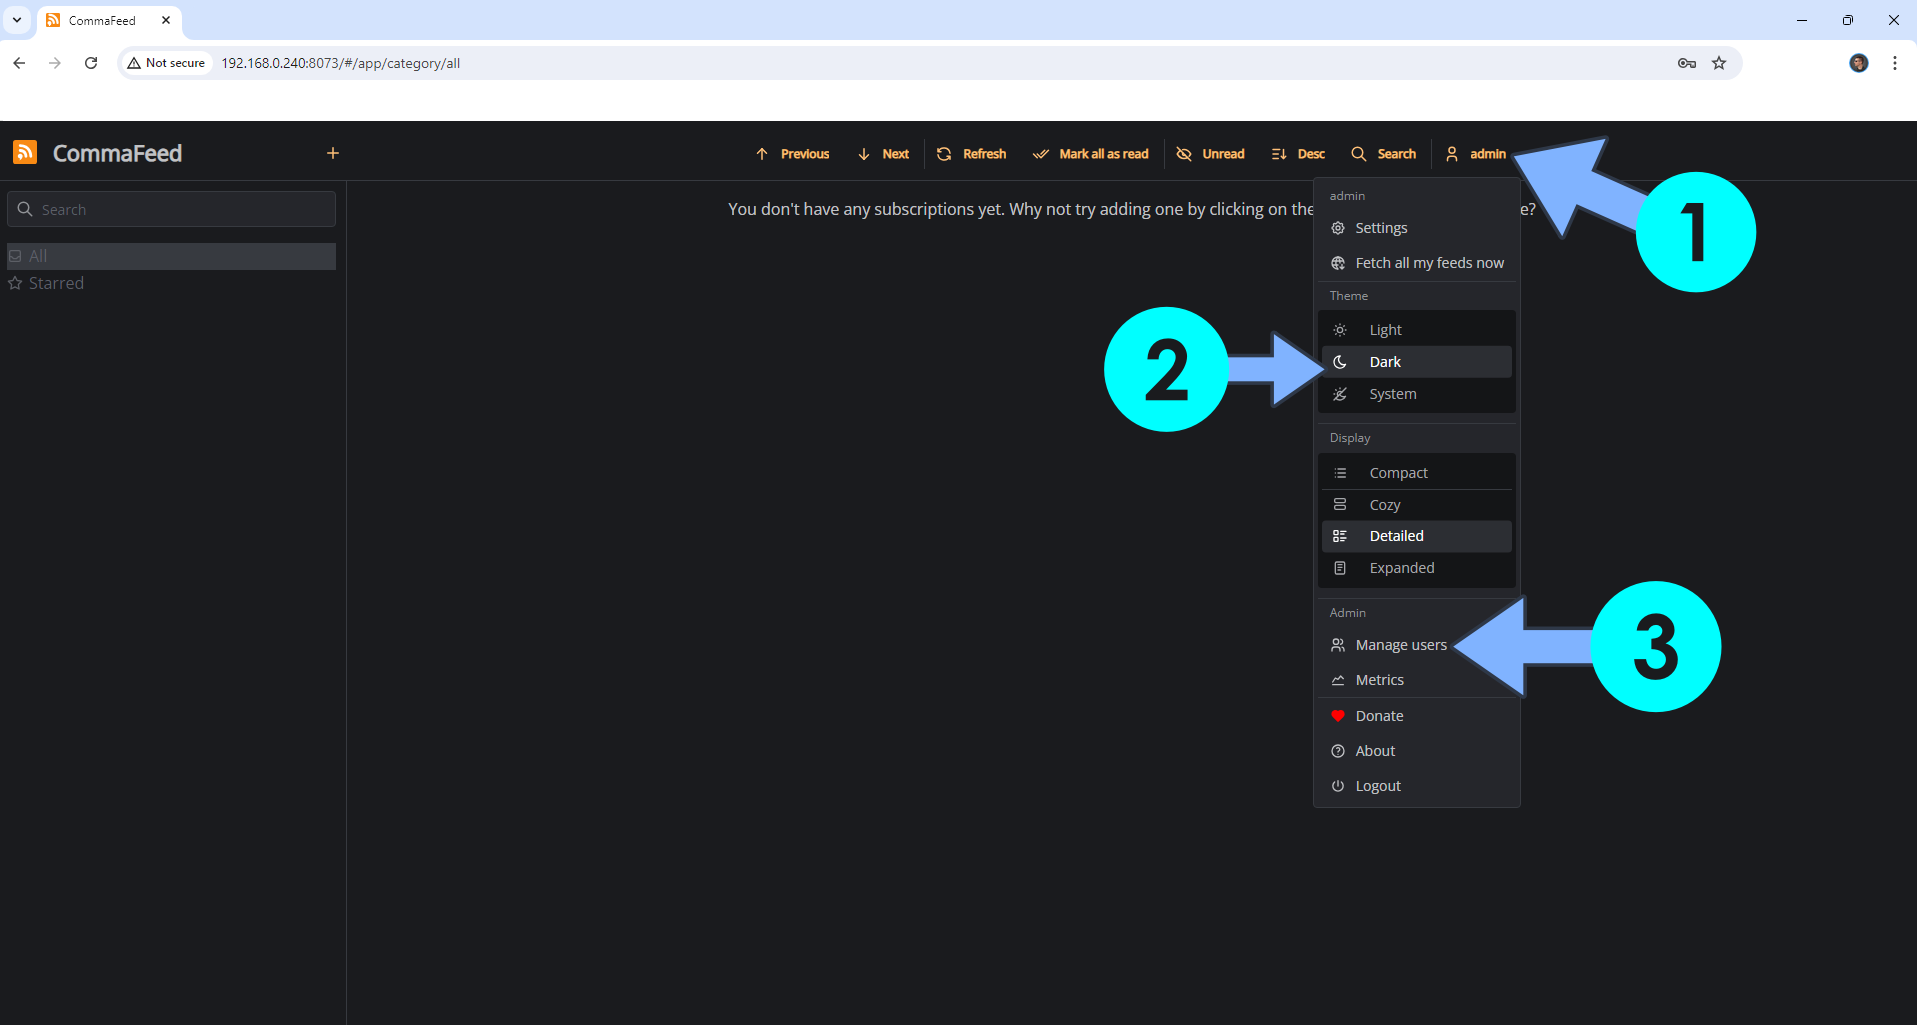This screenshot has height=1025, width=1917.
Task: Click the chart icon beside Metrics
Action: 1338,680
